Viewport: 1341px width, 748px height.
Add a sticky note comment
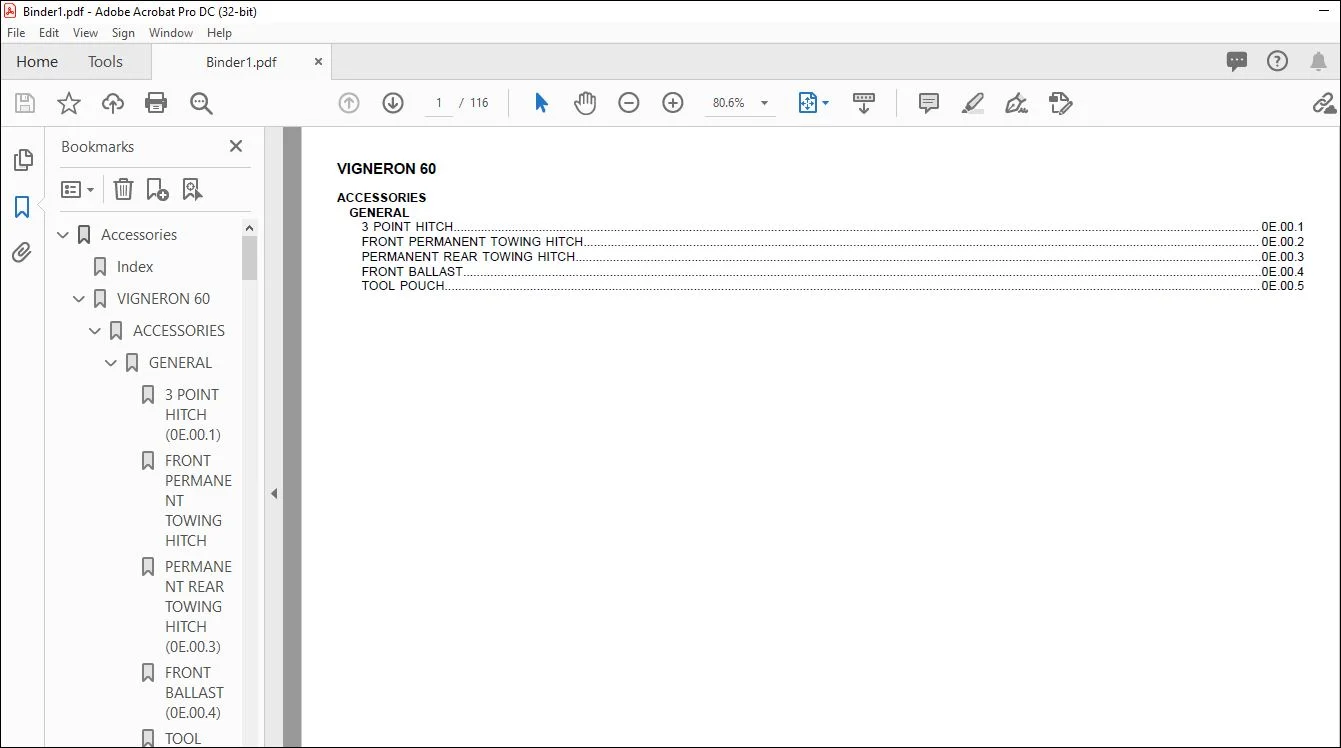click(x=929, y=103)
